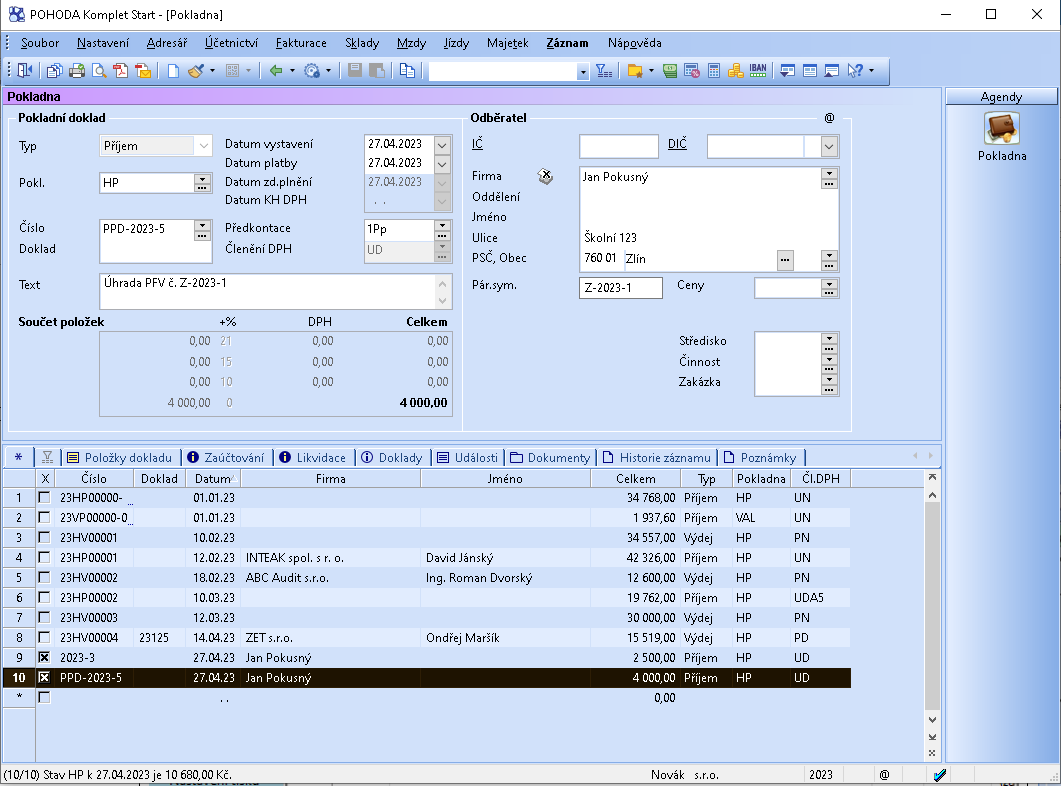This screenshot has height=786, width=1061.
Task: Toggle checkbox for row 23HP00001 INTEAK
Action: tap(45, 557)
